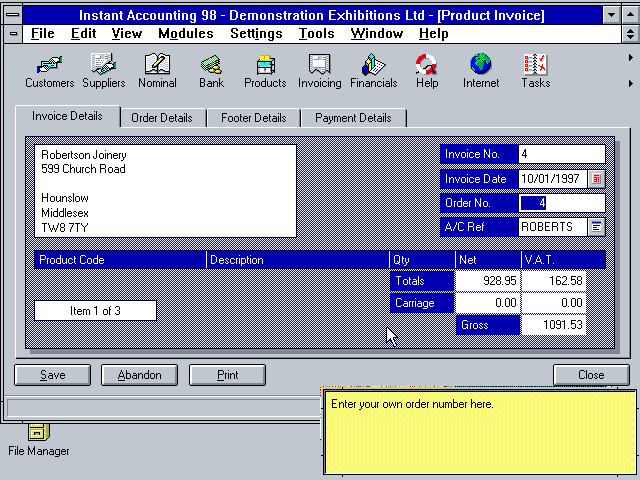Click the A/C Ref field showing ROBERTS
The height and width of the screenshot is (480, 640).
[x=553, y=227]
